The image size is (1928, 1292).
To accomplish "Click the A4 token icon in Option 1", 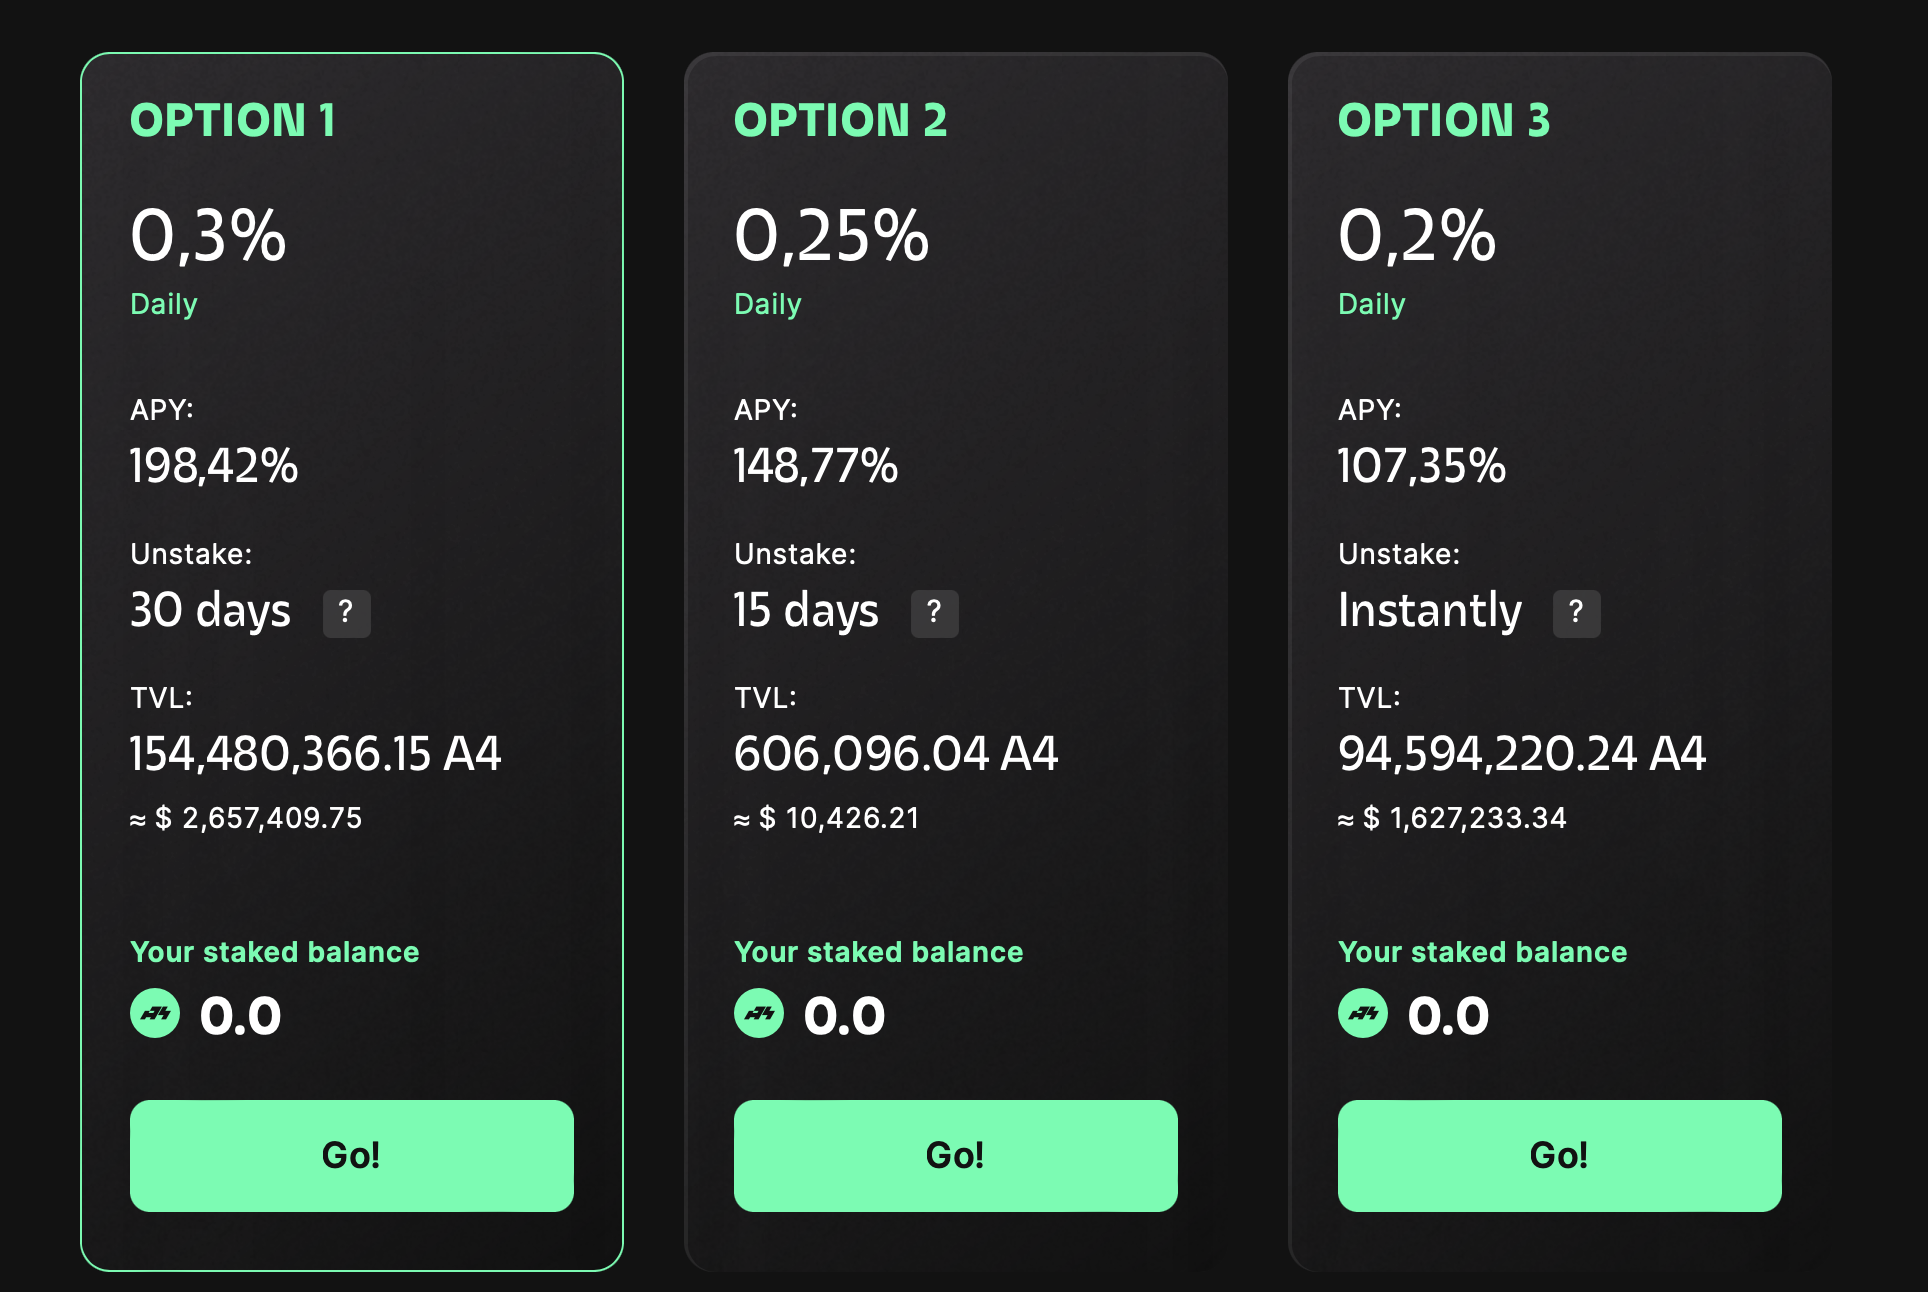I will 155,1014.
